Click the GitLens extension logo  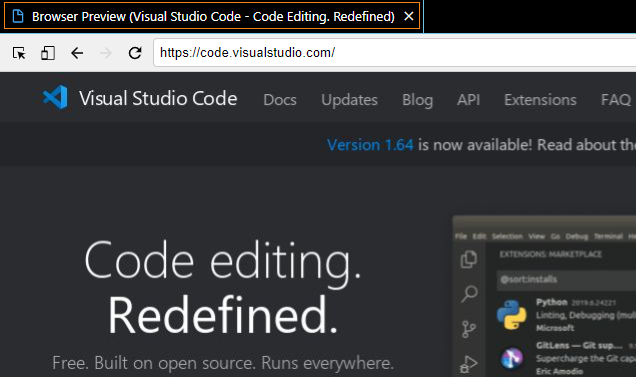click(x=512, y=358)
